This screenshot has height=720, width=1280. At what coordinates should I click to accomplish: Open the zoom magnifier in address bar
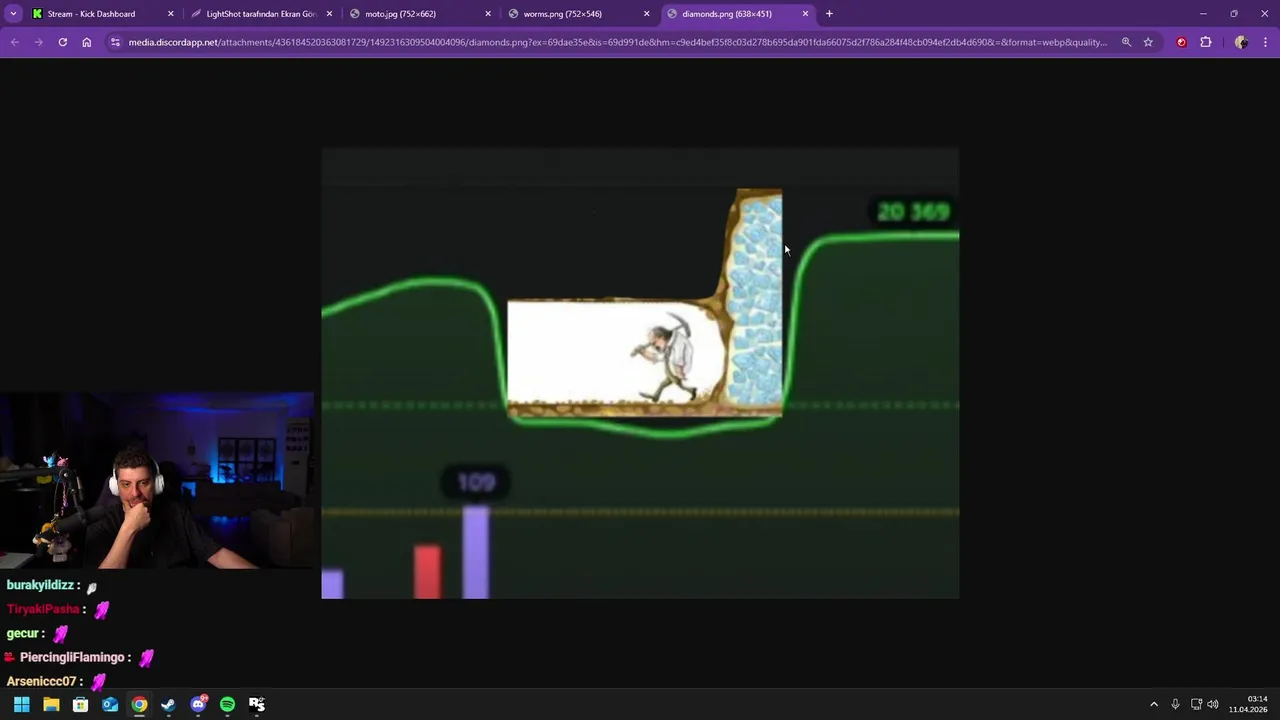[x=1126, y=42]
